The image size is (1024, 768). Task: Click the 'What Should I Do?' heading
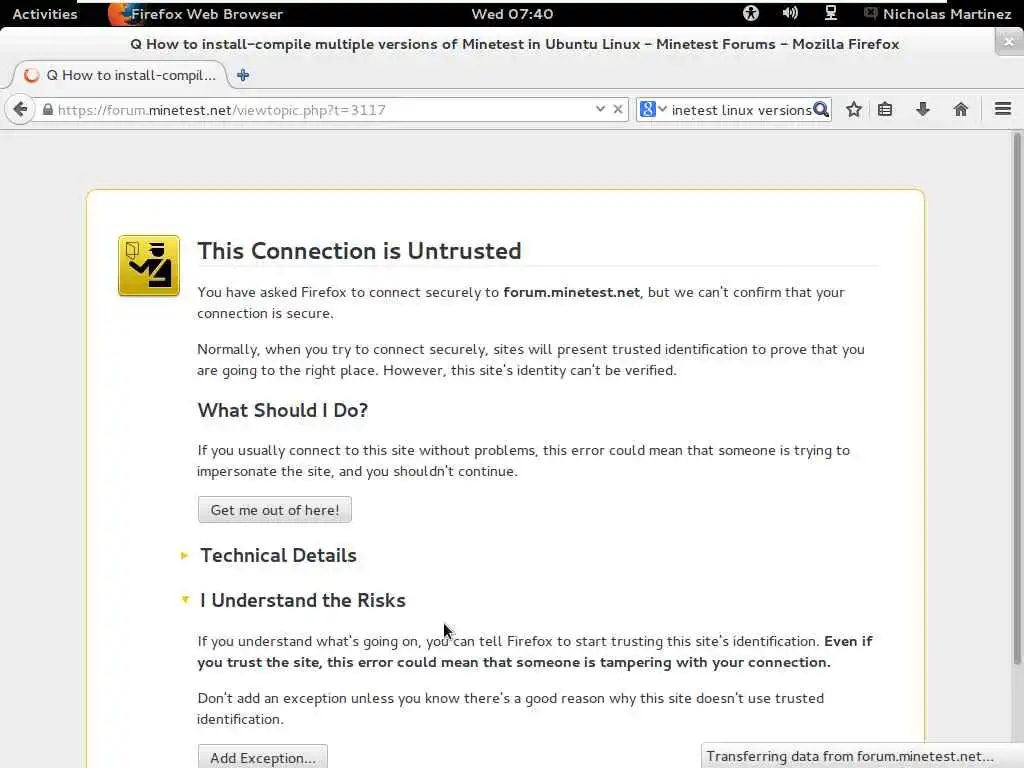pyautogui.click(x=283, y=410)
